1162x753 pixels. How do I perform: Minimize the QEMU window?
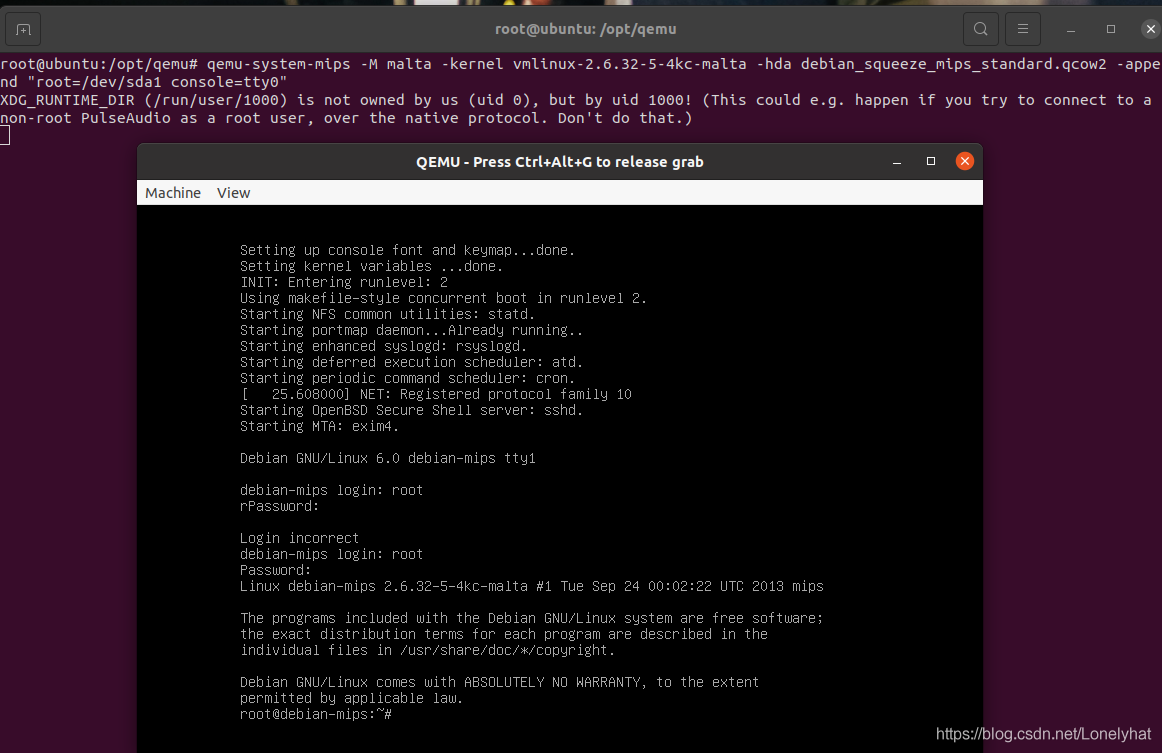coord(897,162)
